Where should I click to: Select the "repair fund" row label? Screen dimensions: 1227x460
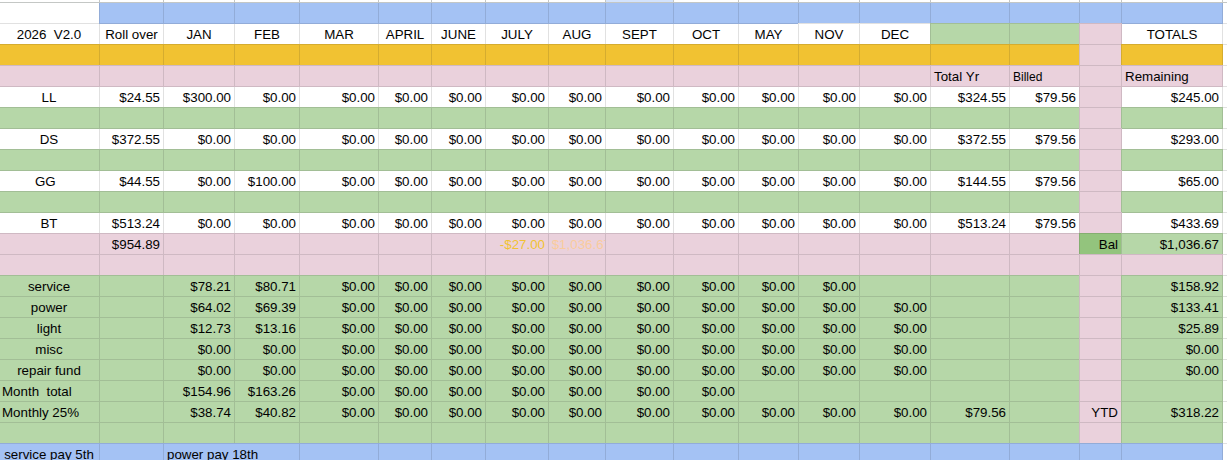pos(49,370)
